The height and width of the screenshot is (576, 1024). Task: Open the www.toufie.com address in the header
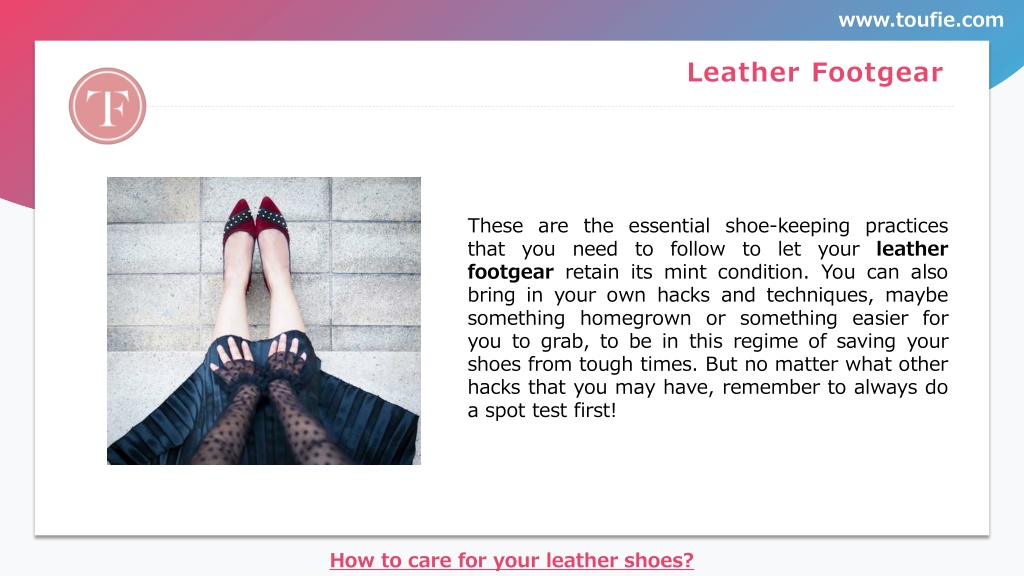click(x=921, y=20)
